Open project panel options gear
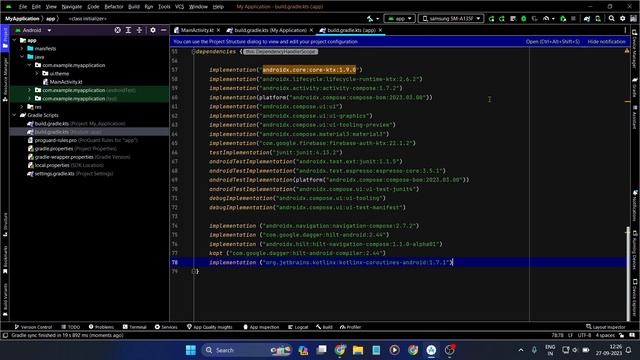 (153, 30)
